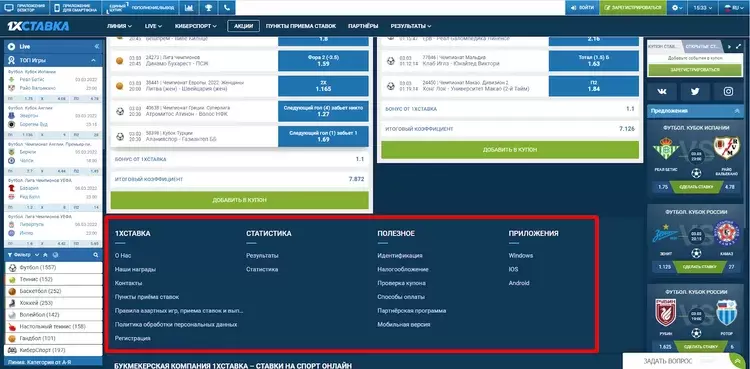750x369 pixels.
Task: Click ЗАРЕГИСТРИРОВАТЬСЯ in the bet slip
Action: coord(695,70)
